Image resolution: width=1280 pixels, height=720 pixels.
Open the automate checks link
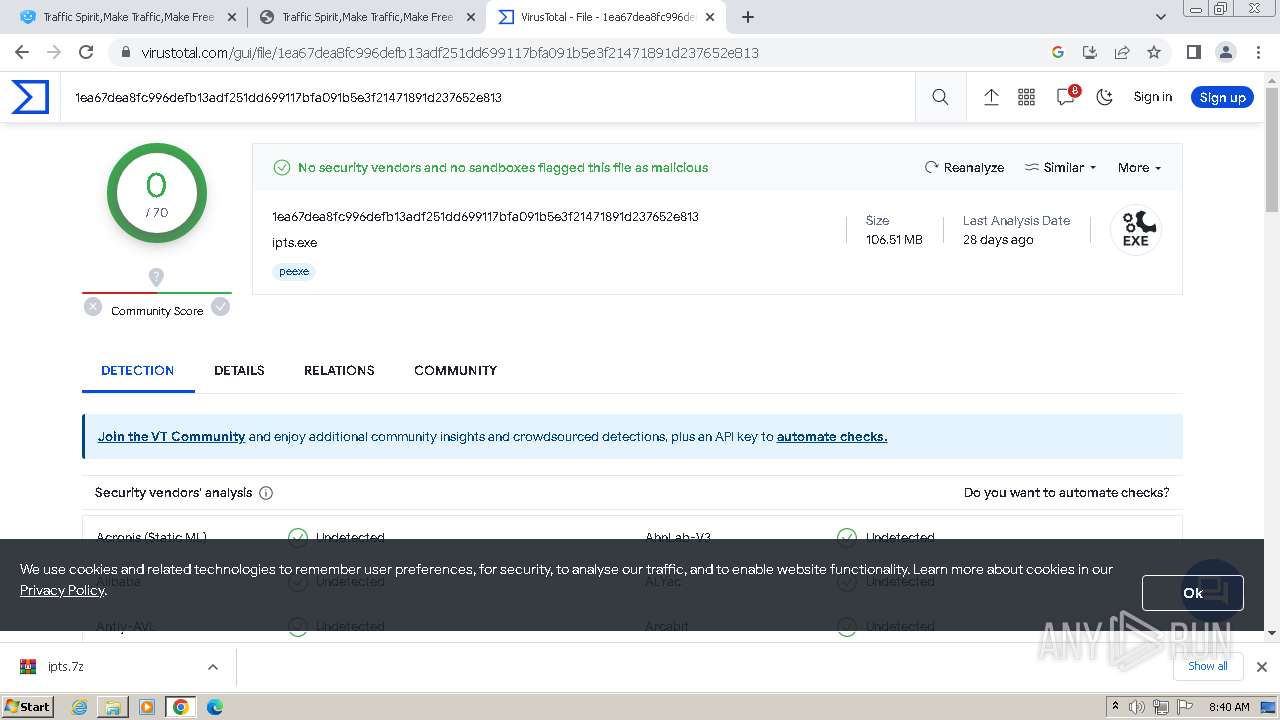pyautogui.click(x=832, y=436)
